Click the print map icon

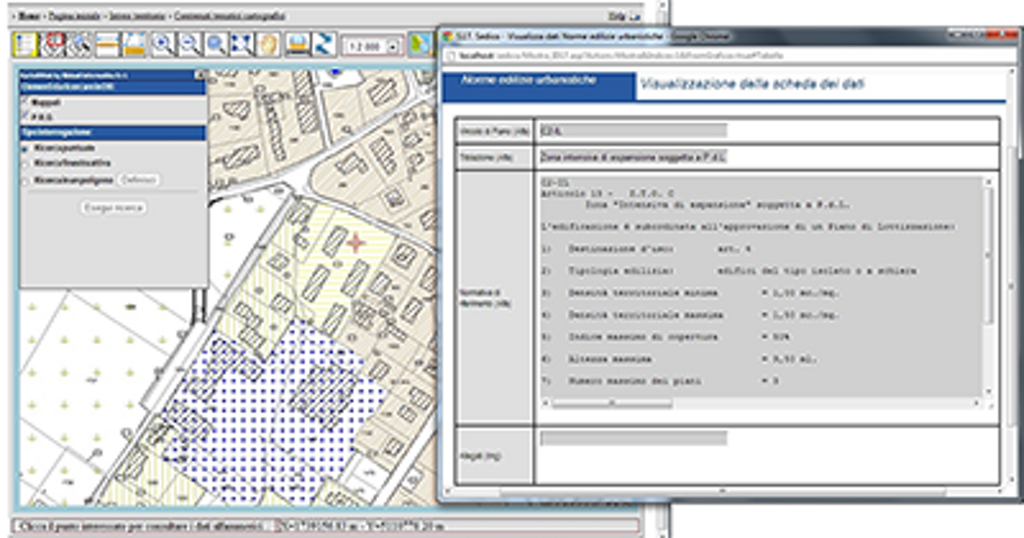(x=296, y=44)
